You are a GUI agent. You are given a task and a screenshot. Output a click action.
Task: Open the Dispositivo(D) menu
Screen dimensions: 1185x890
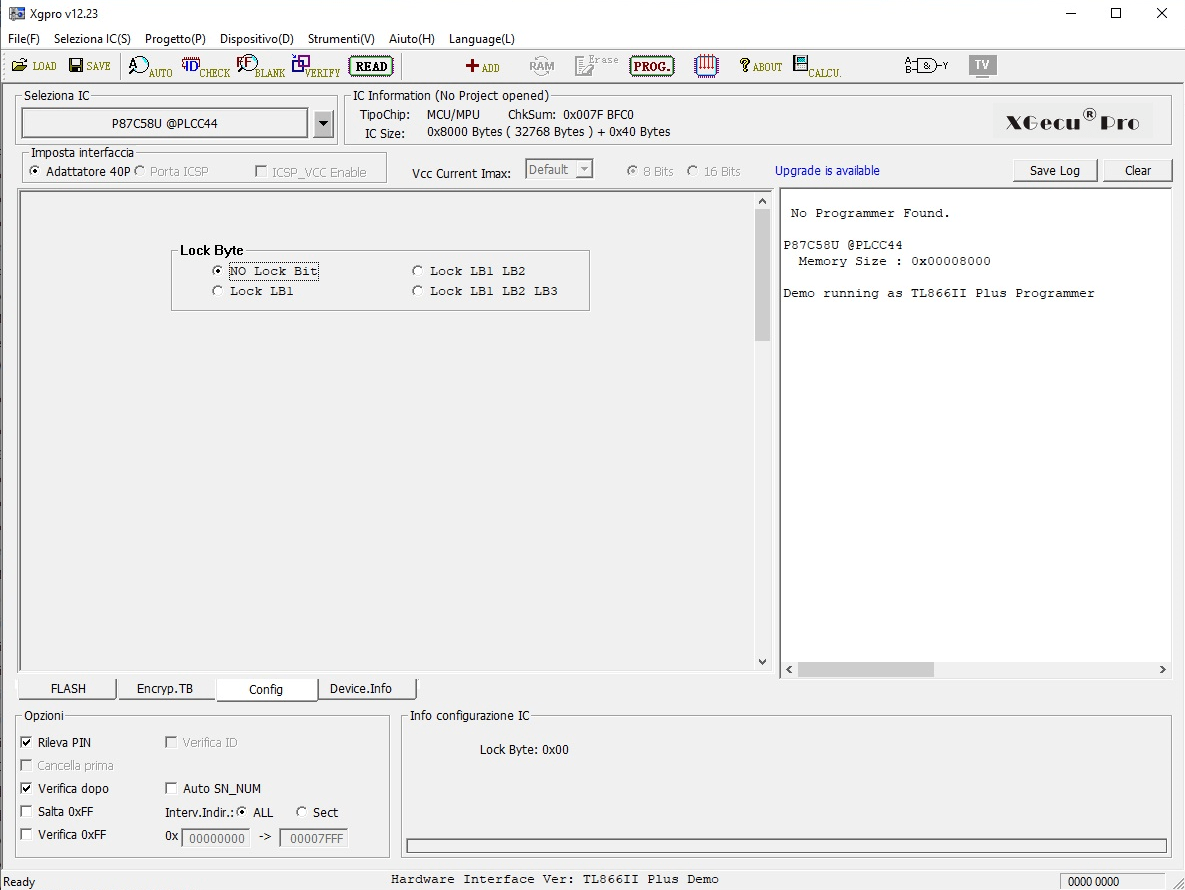pos(257,39)
